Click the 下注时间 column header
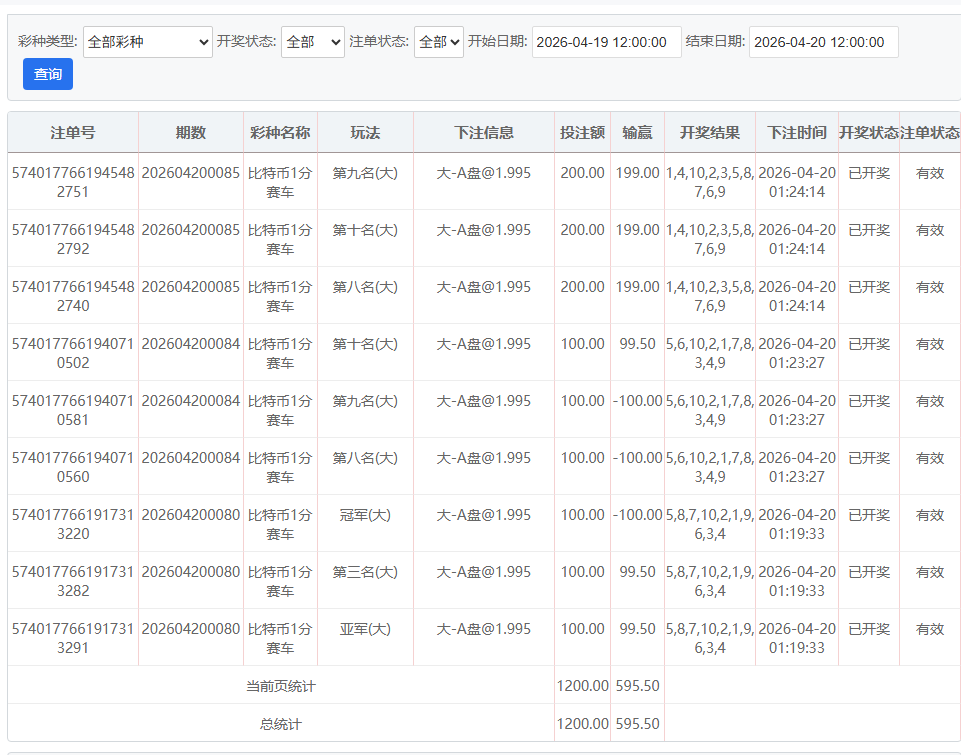The height and width of the screenshot is (755, 961). (797, 133)
